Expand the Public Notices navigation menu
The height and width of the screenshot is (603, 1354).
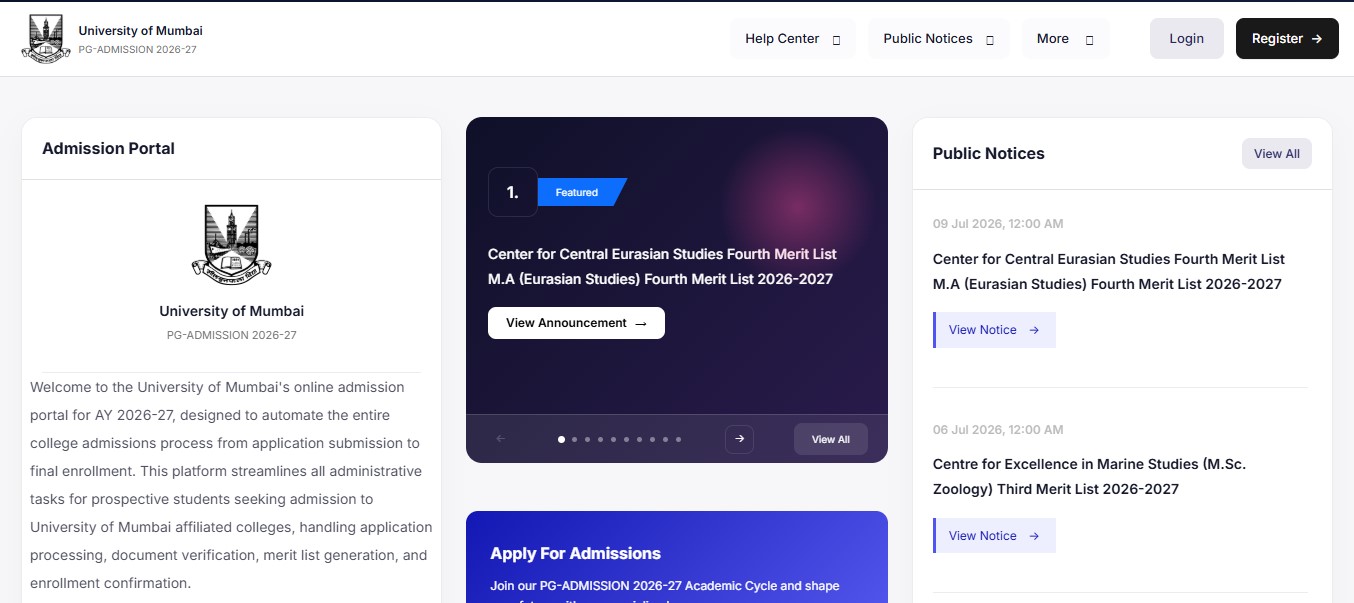[939, 39]
